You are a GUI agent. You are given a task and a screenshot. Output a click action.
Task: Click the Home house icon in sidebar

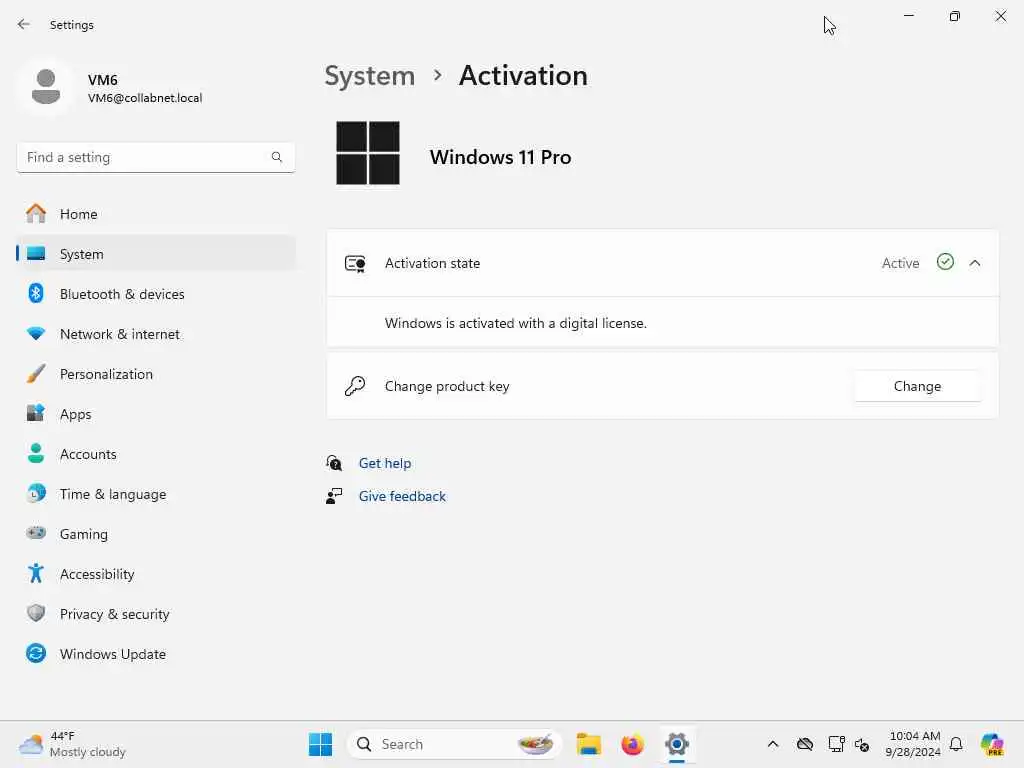pos(36,214)
